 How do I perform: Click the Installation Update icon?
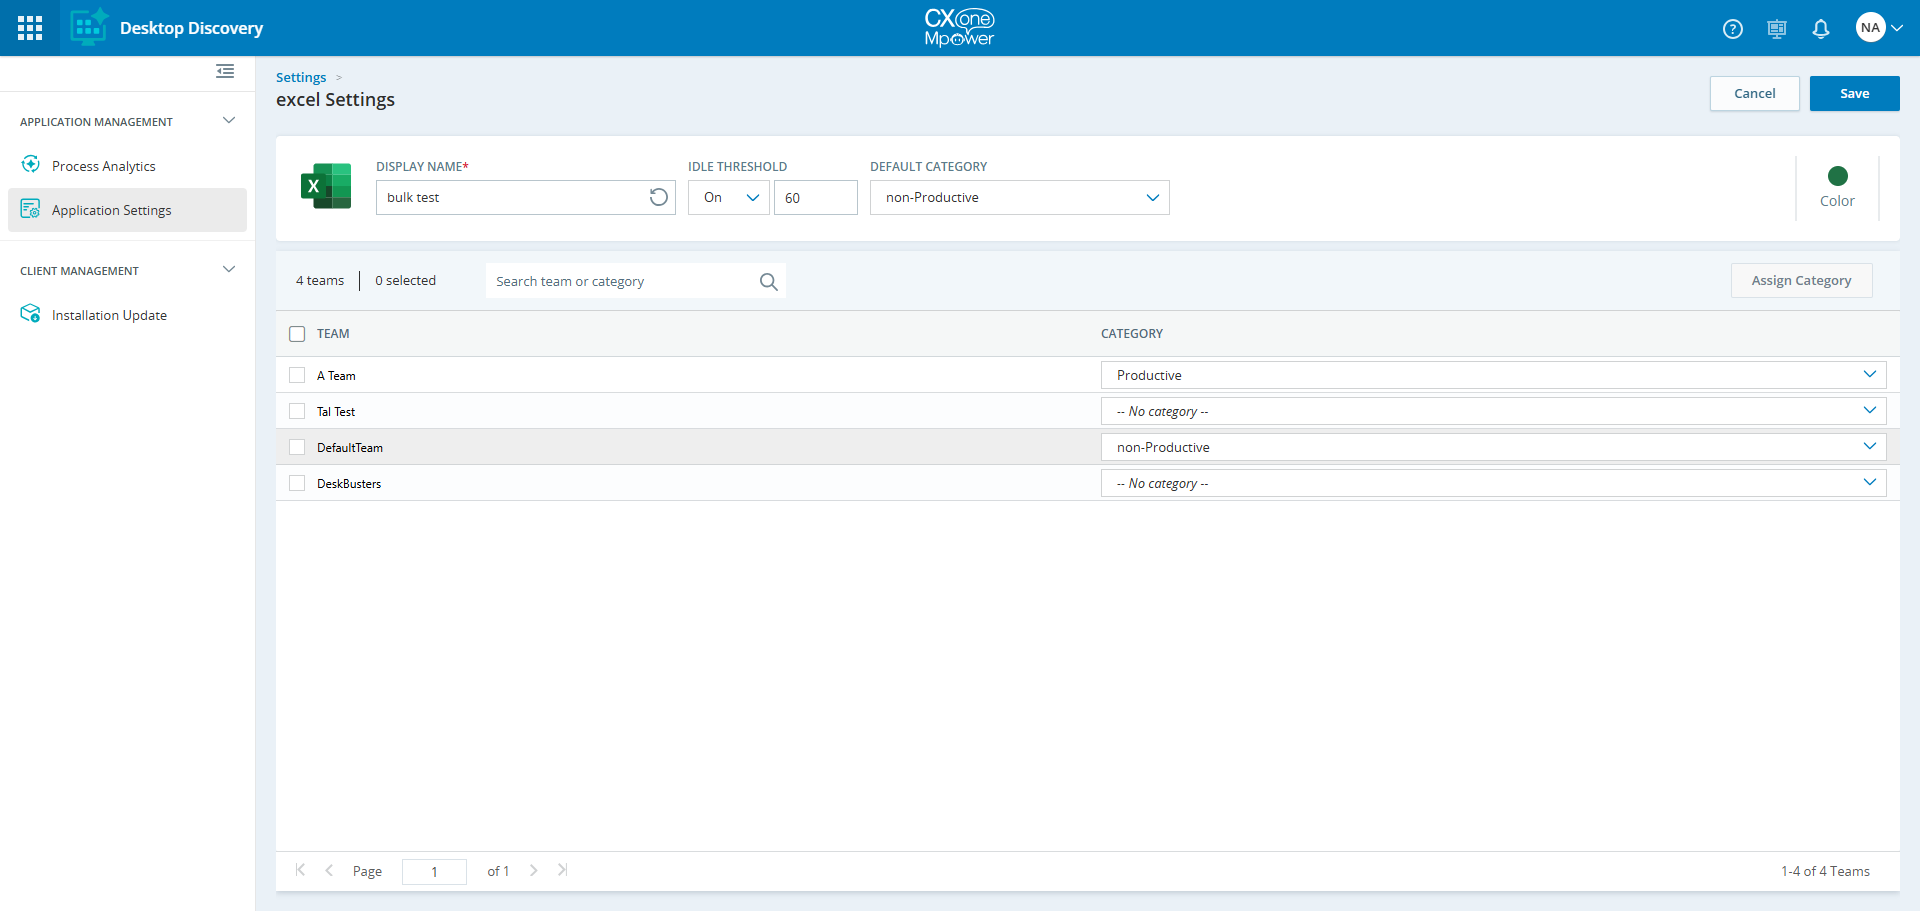click(31, 314)
